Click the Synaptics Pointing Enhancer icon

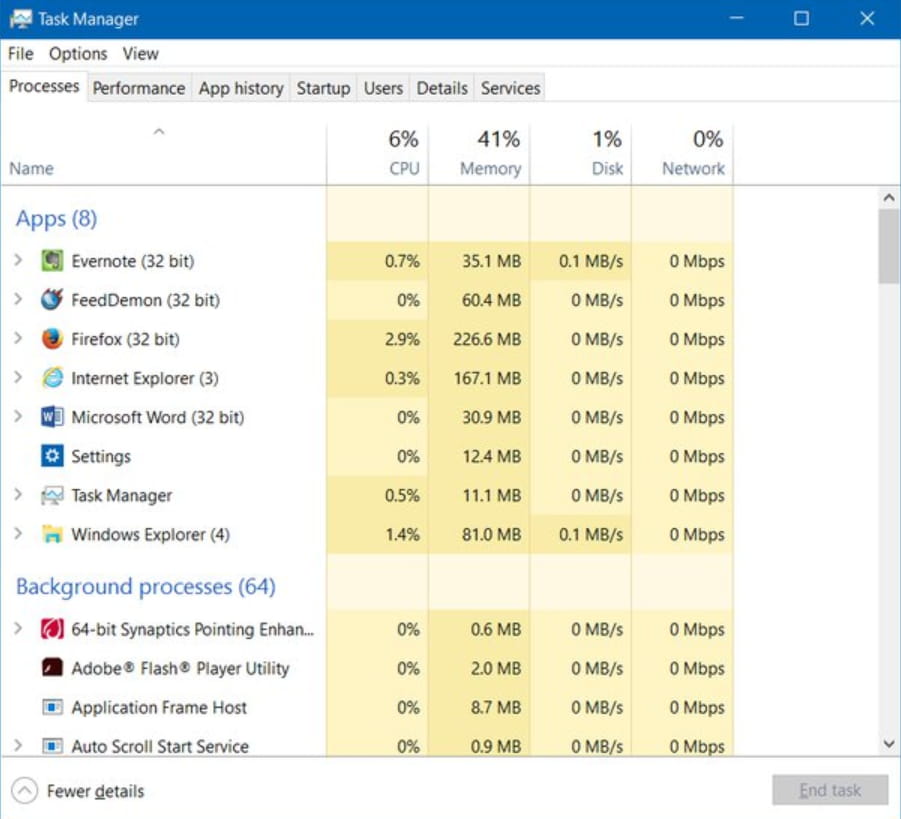point(52,629)
